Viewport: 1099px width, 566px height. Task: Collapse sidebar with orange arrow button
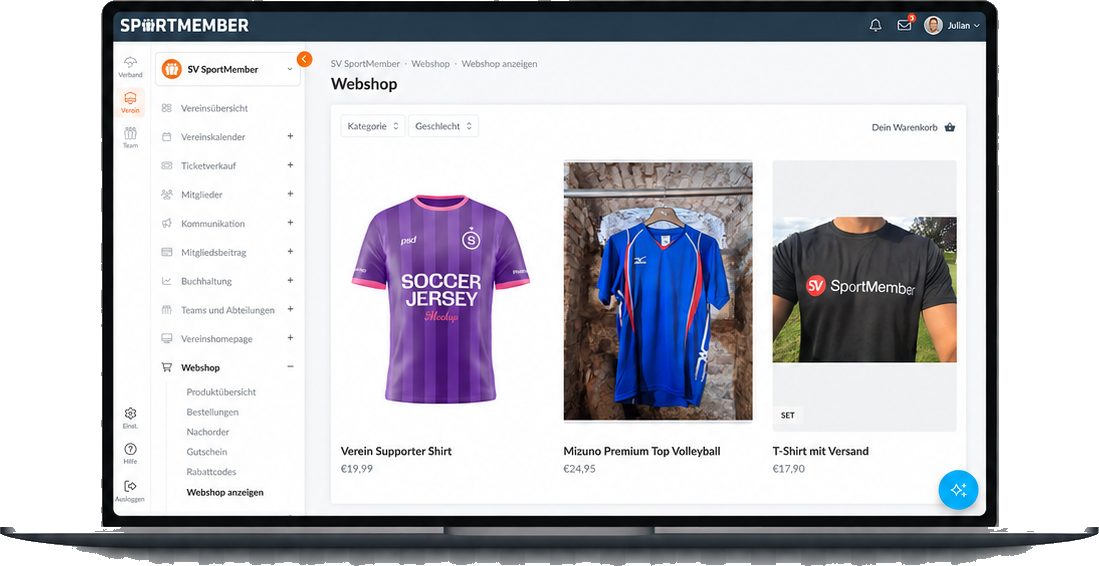304,60
